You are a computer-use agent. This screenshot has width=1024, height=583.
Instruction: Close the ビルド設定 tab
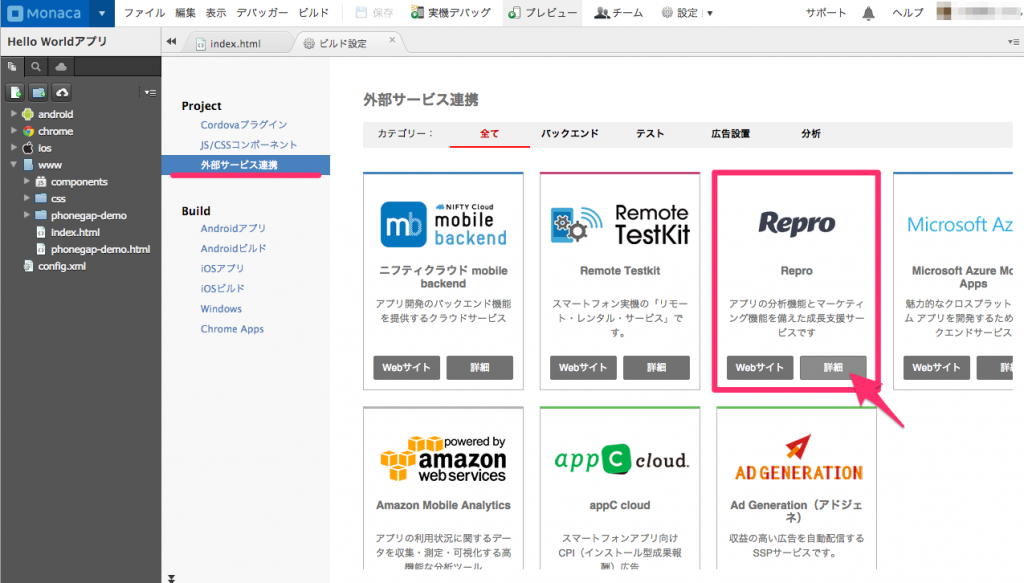tap(392, 40)
